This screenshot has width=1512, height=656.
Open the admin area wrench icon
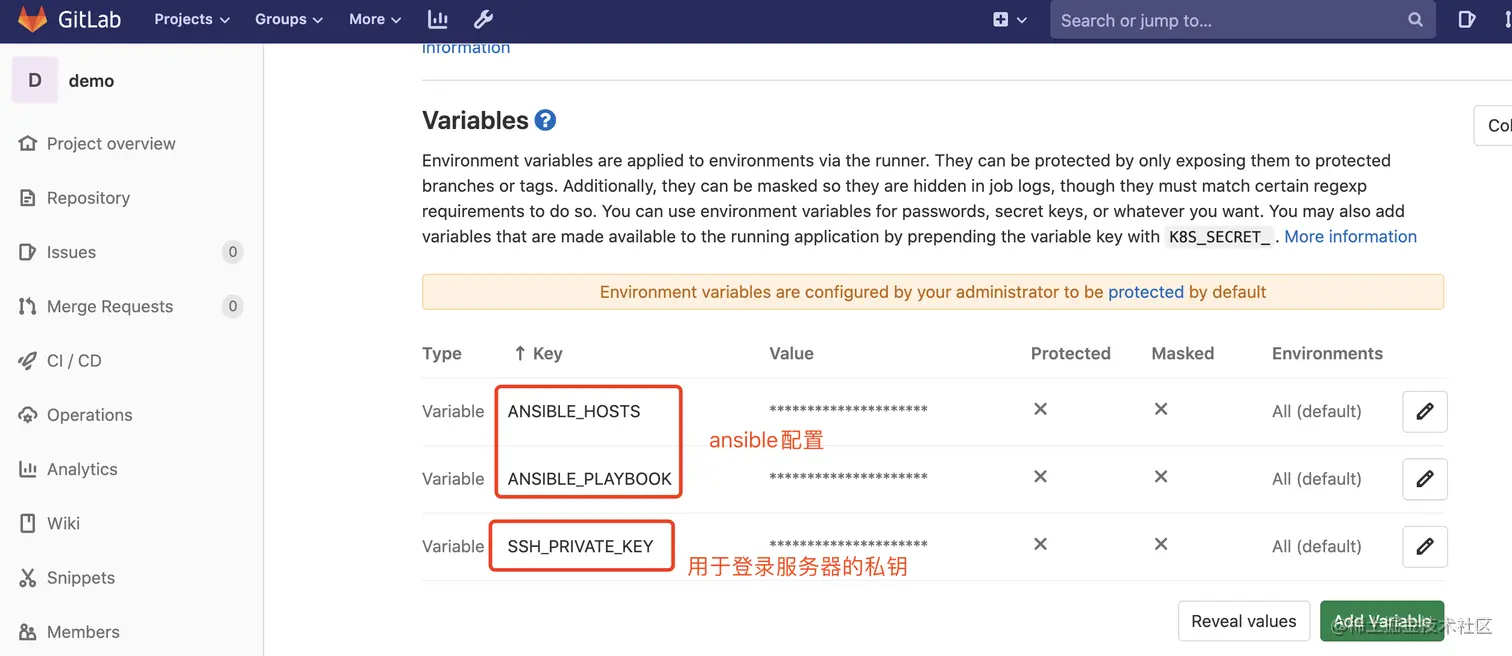(x=482, y=19)
